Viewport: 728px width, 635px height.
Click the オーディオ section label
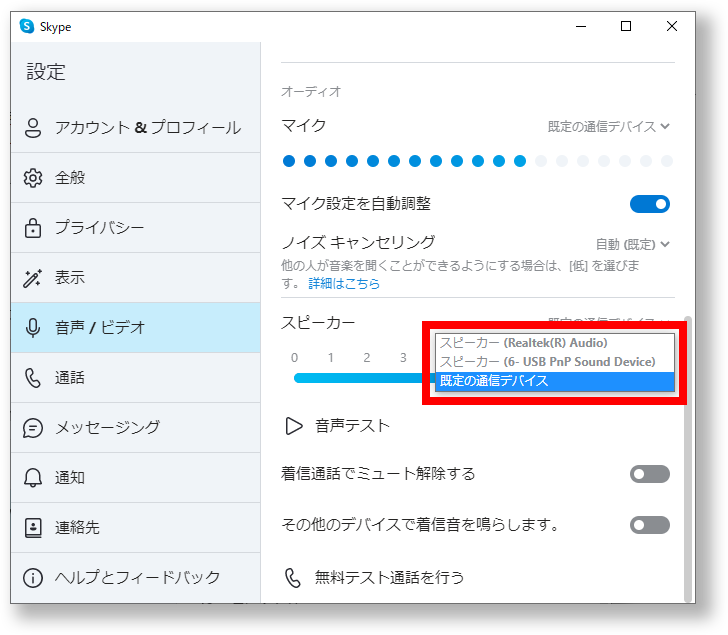(x=311, y=91)
